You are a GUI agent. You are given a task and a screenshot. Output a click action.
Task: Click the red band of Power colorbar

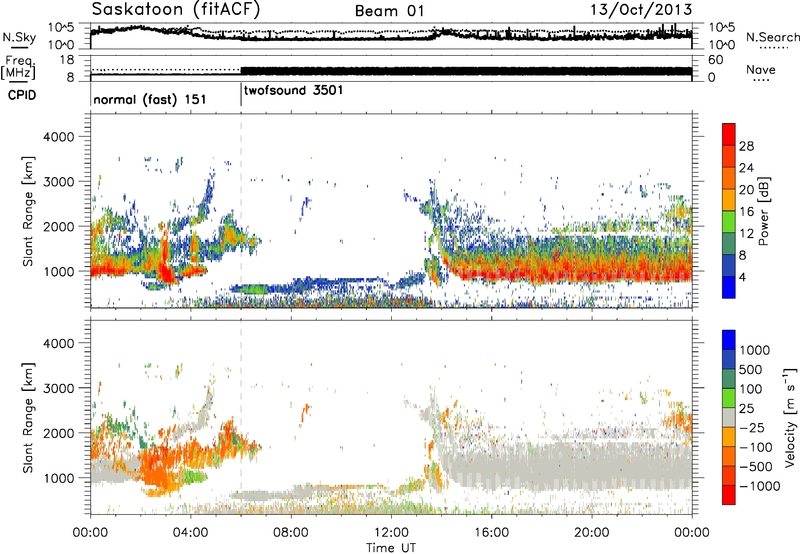coord(729,135)
